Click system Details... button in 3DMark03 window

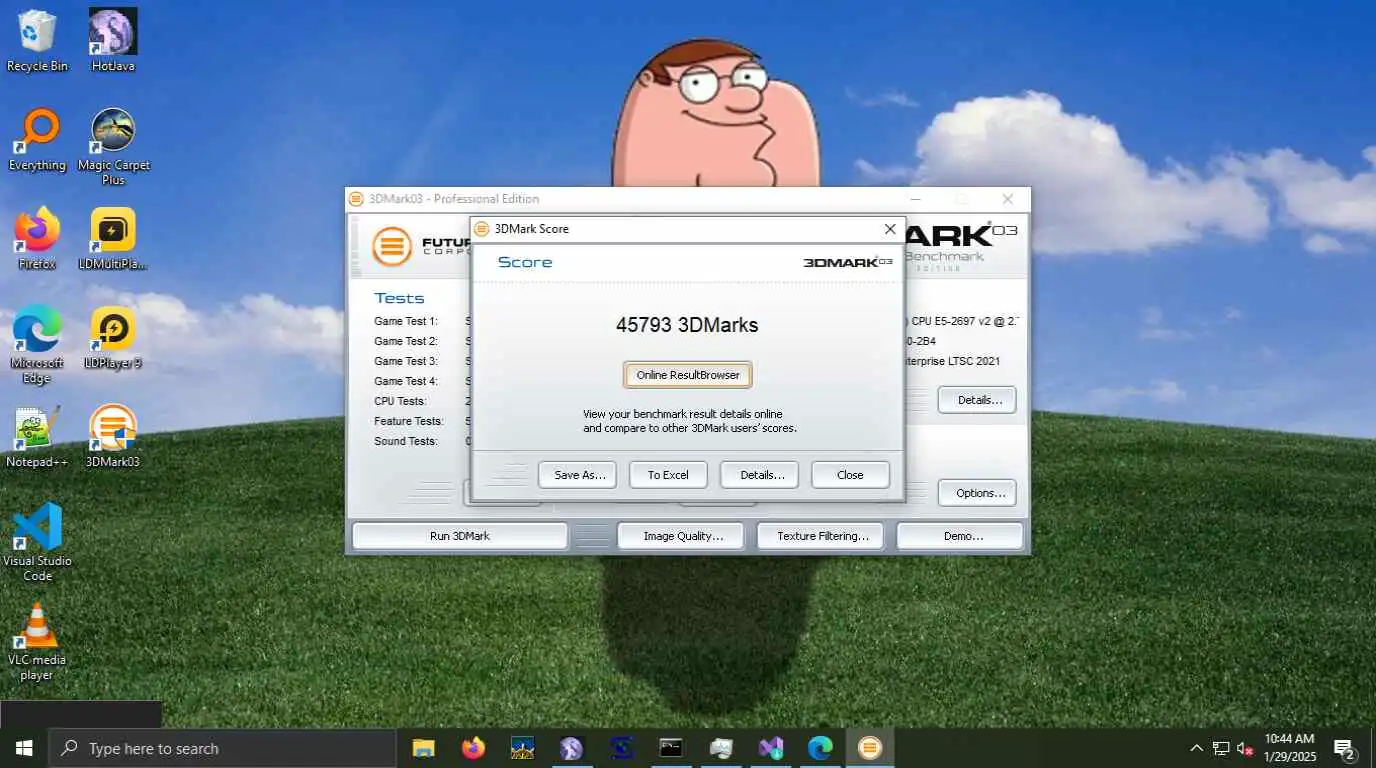(x=977, y=400)
